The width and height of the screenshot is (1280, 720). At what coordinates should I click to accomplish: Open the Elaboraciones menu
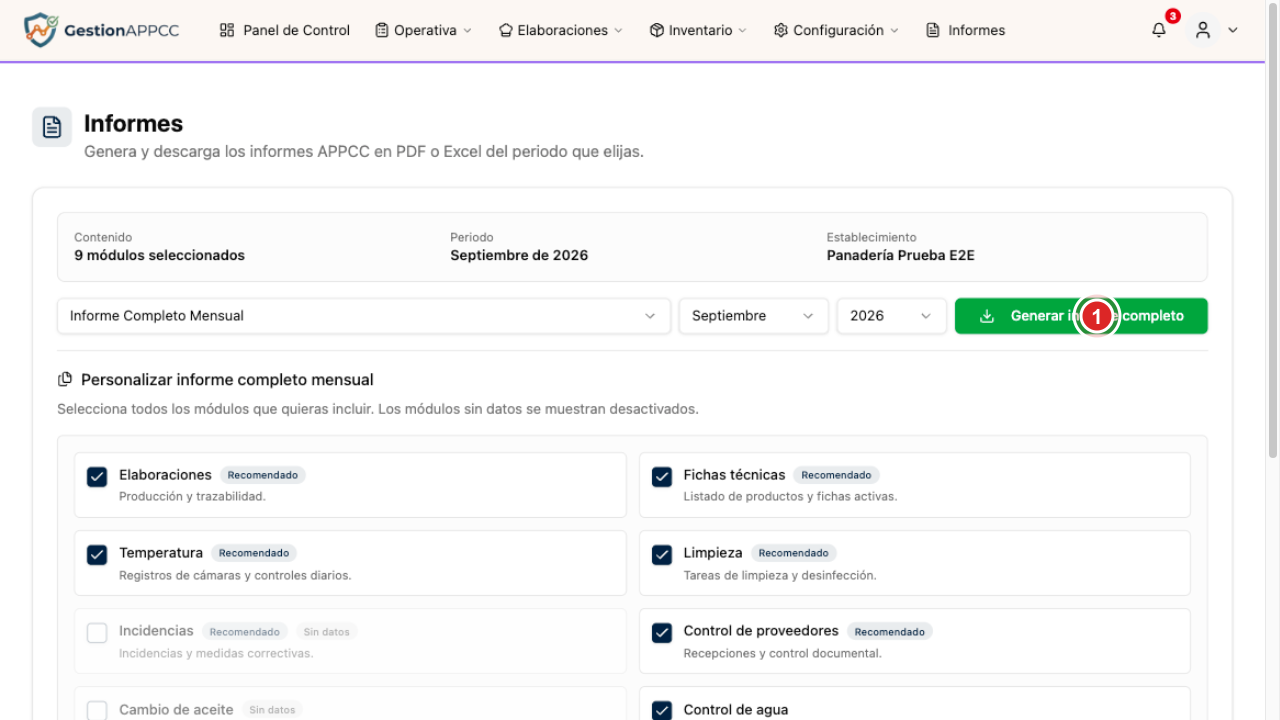(x=561, y=30)
